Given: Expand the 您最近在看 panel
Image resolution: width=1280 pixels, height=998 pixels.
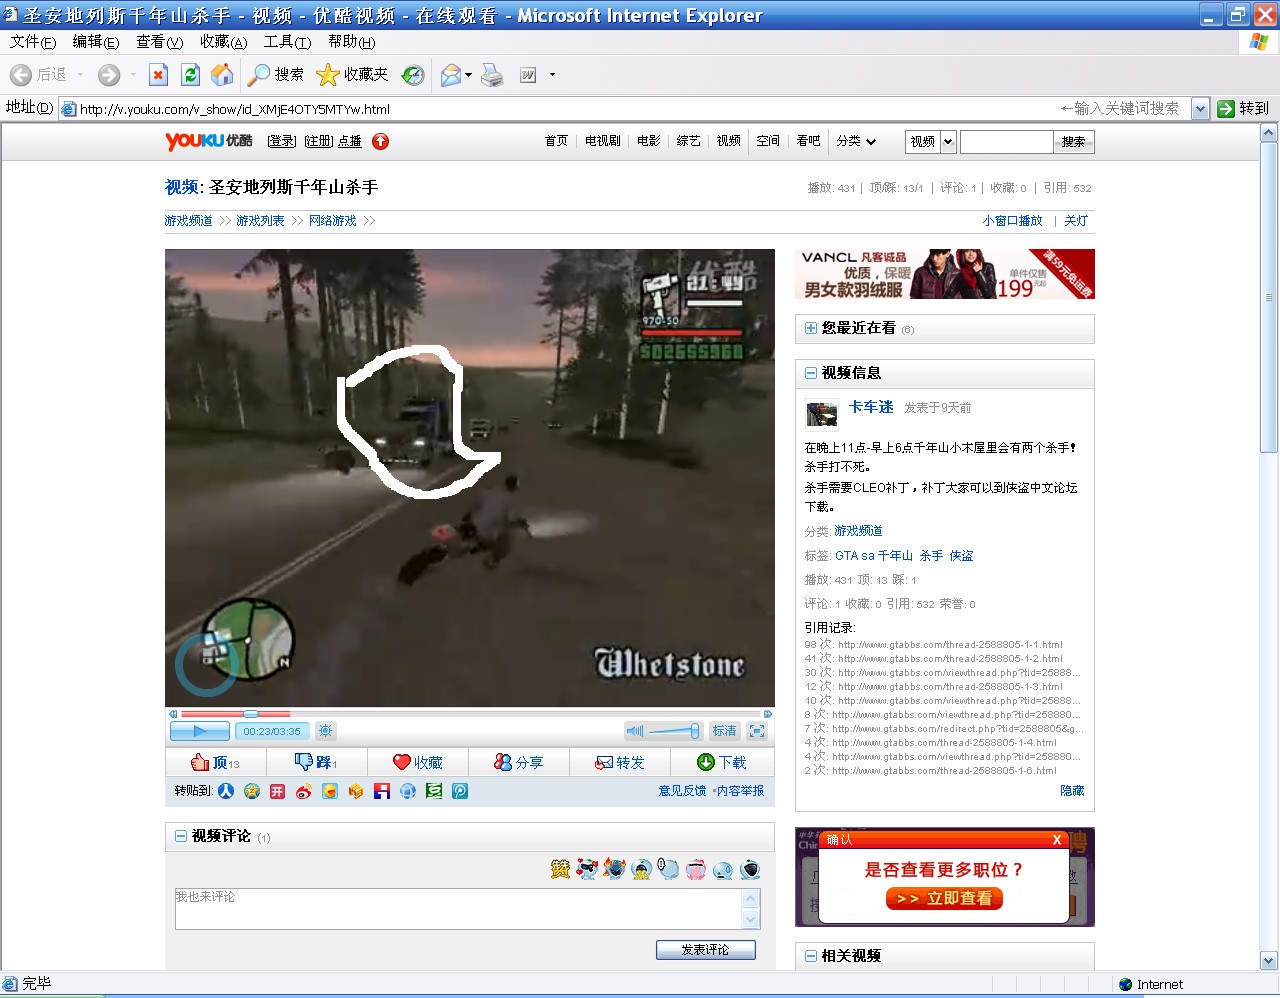Looking at the screenshot, I should click(810, 328).
